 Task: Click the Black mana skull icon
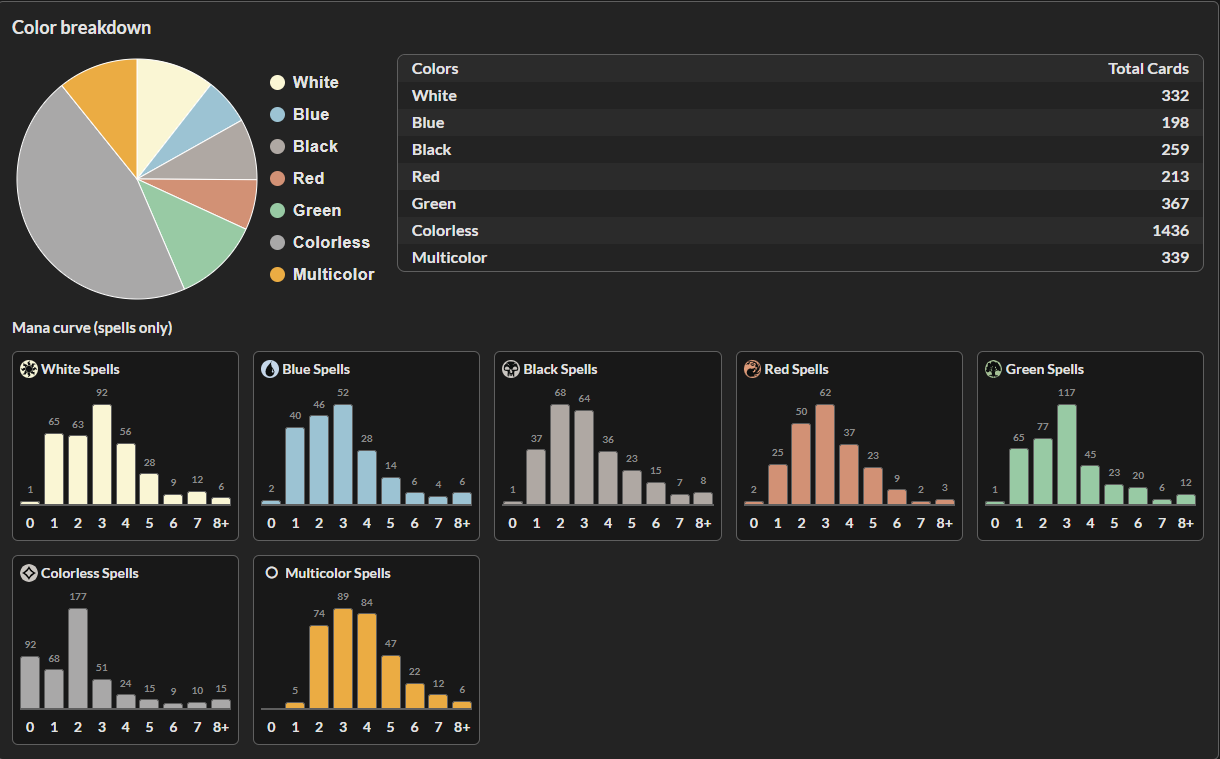(x=511, y=369)
